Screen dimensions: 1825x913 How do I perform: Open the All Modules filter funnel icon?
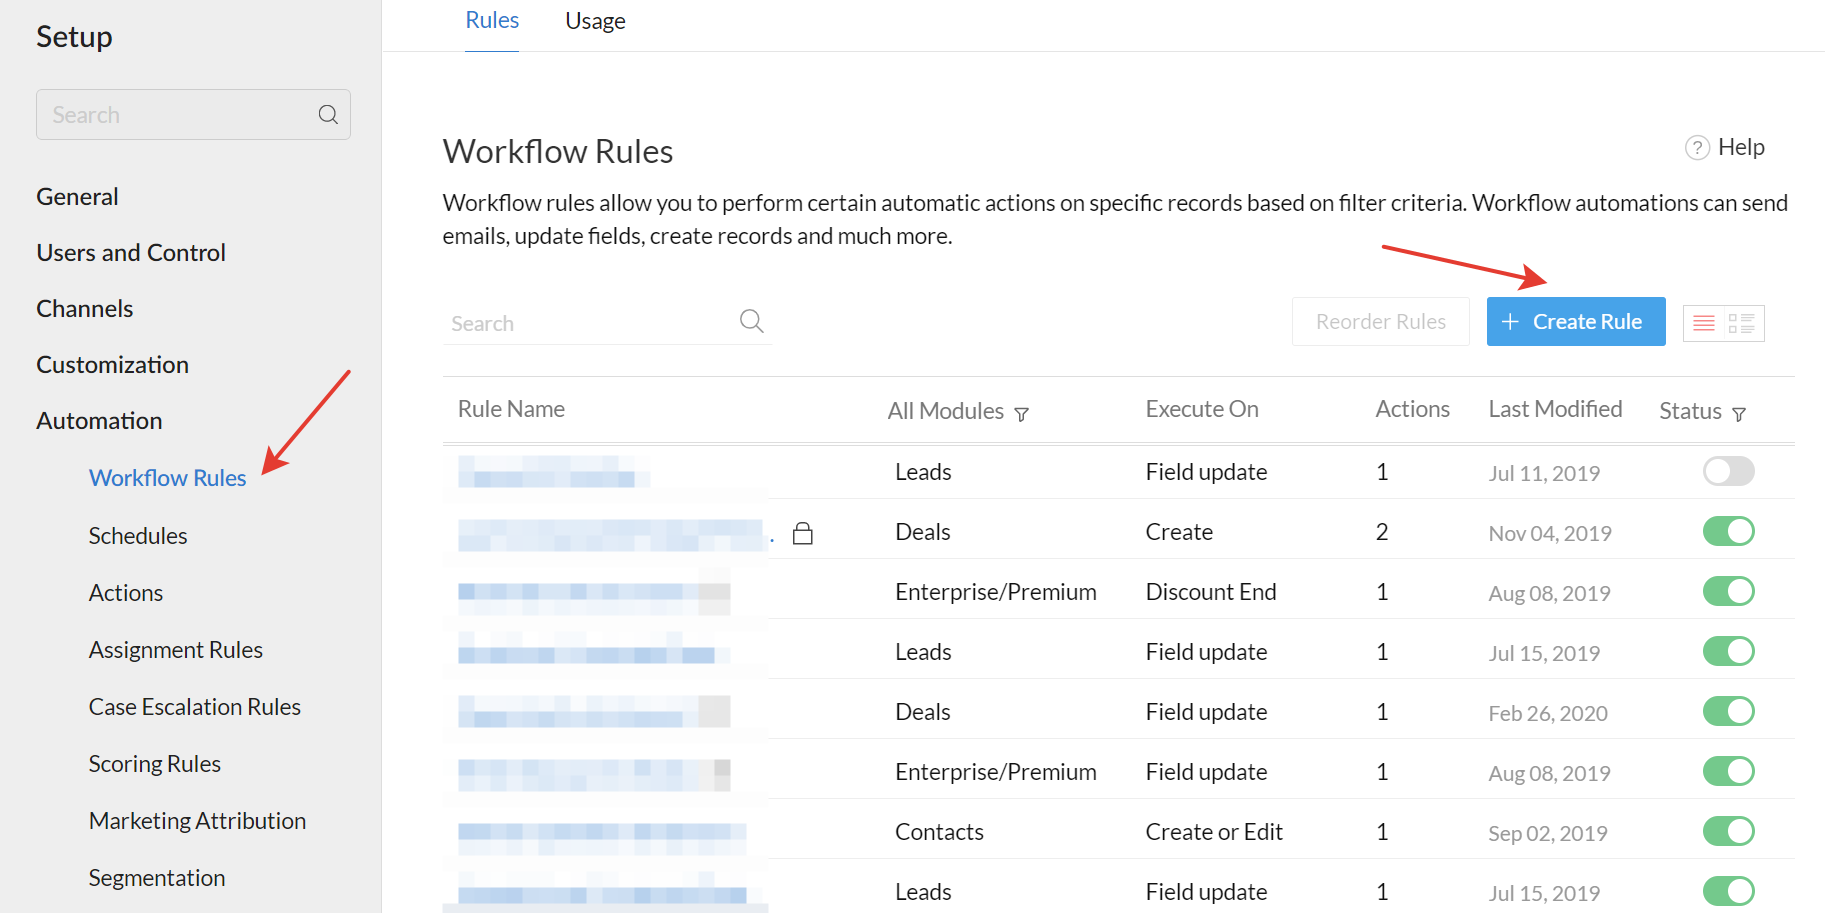(1021, 414)
